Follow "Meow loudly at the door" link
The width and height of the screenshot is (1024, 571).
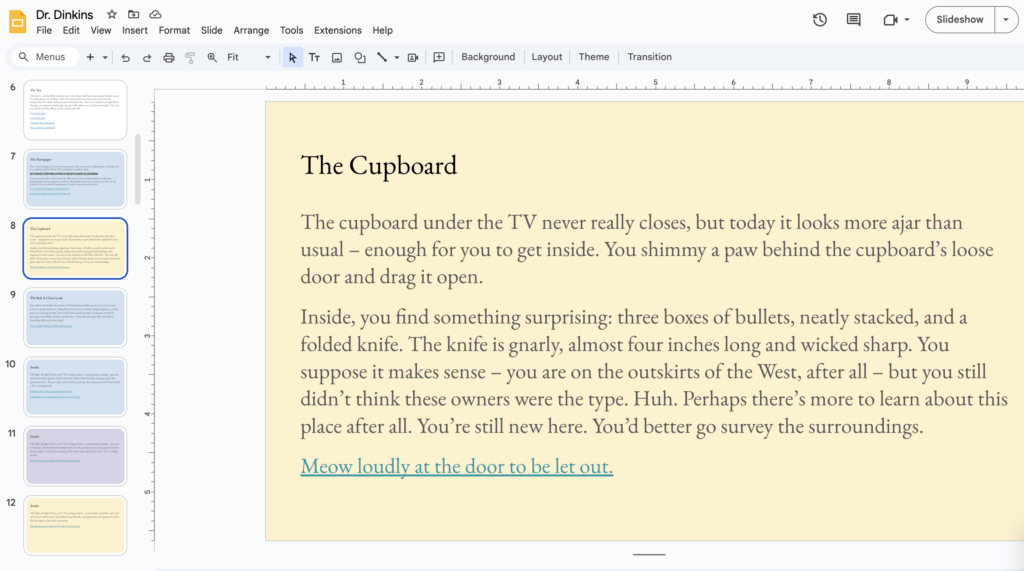[x=456, y=467]
